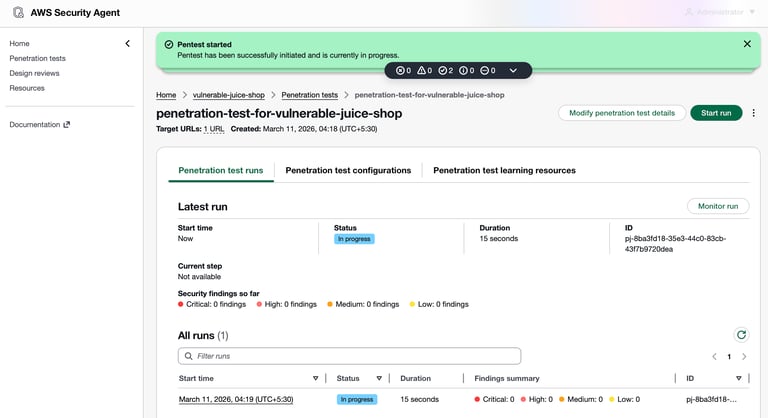The image size is (768, 418).
Task: Click the stopped count icon in pill
Action: [488, 71]
